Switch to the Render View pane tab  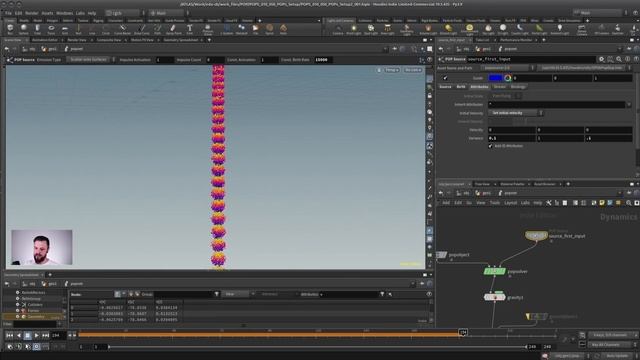(x=77, y=40)
